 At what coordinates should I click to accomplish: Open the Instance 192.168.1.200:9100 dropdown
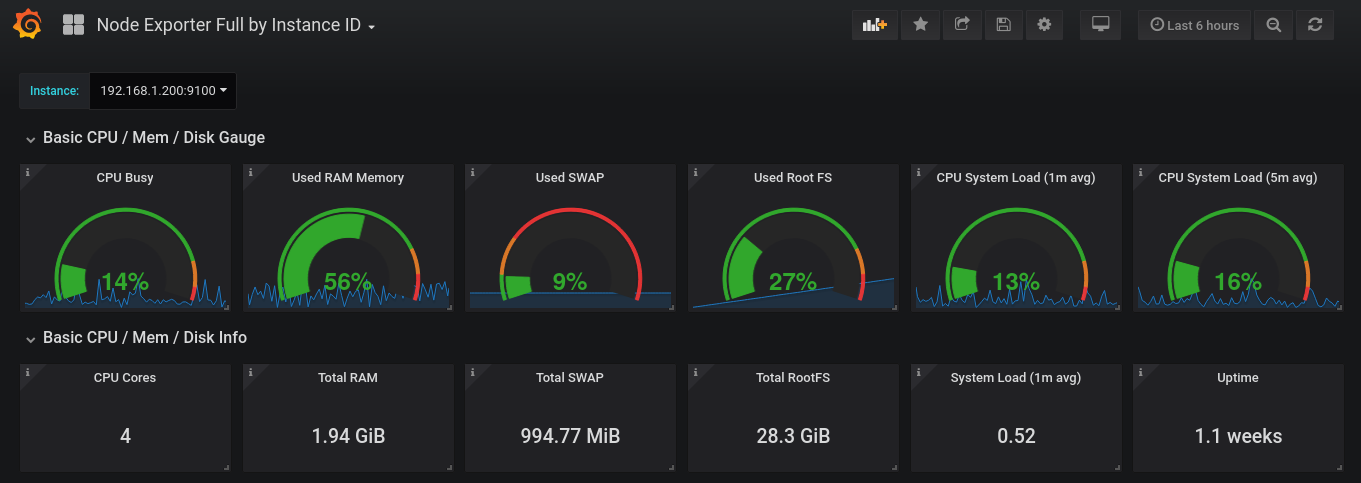(x=163, y=91)
